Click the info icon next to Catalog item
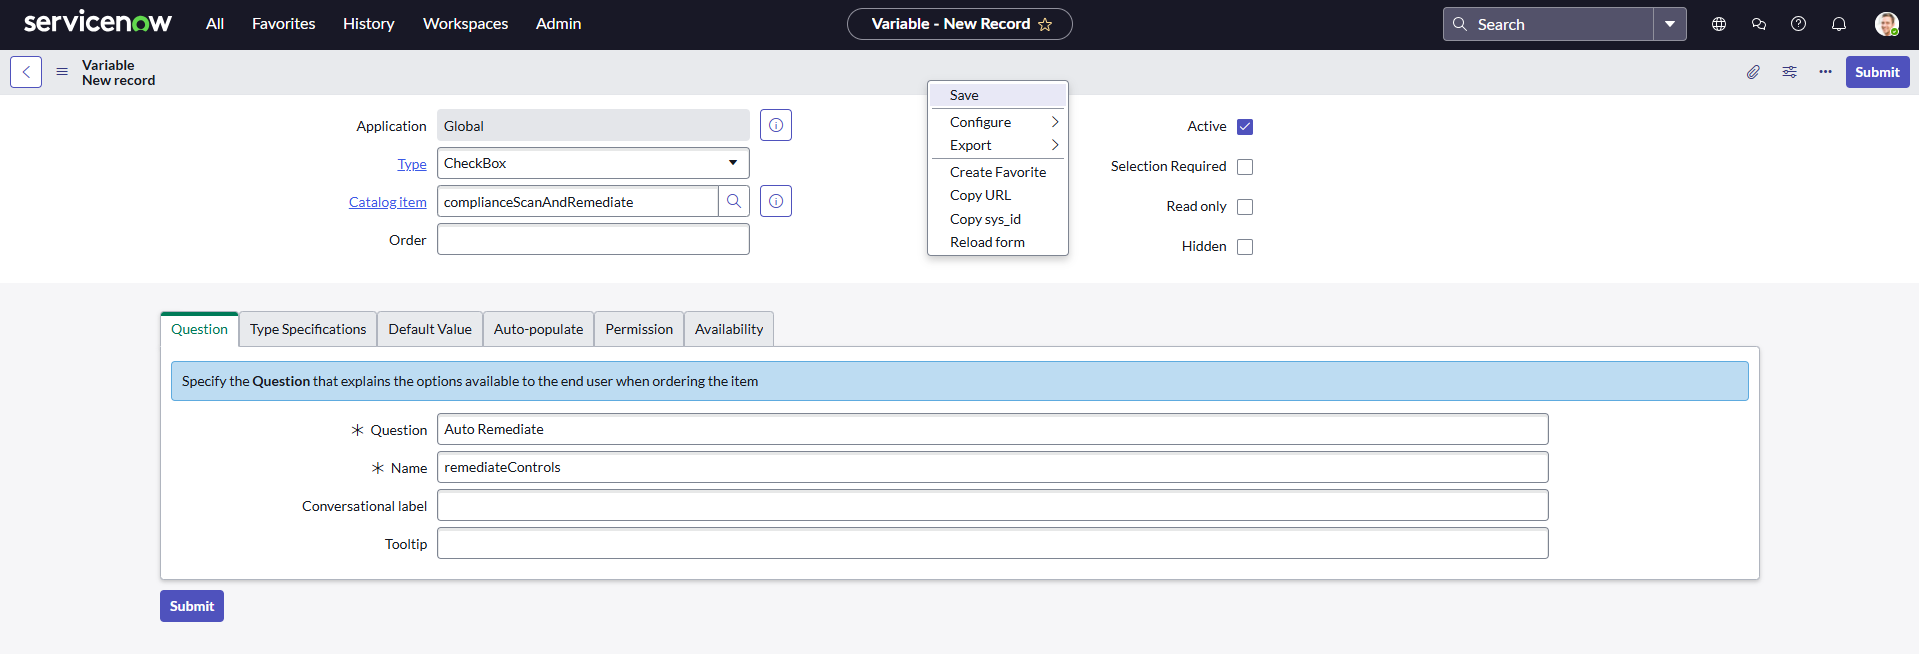 click(776, 201)
